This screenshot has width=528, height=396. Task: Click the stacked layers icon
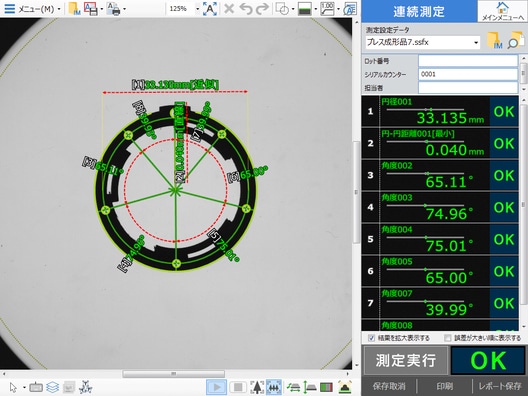pos(53,387)
